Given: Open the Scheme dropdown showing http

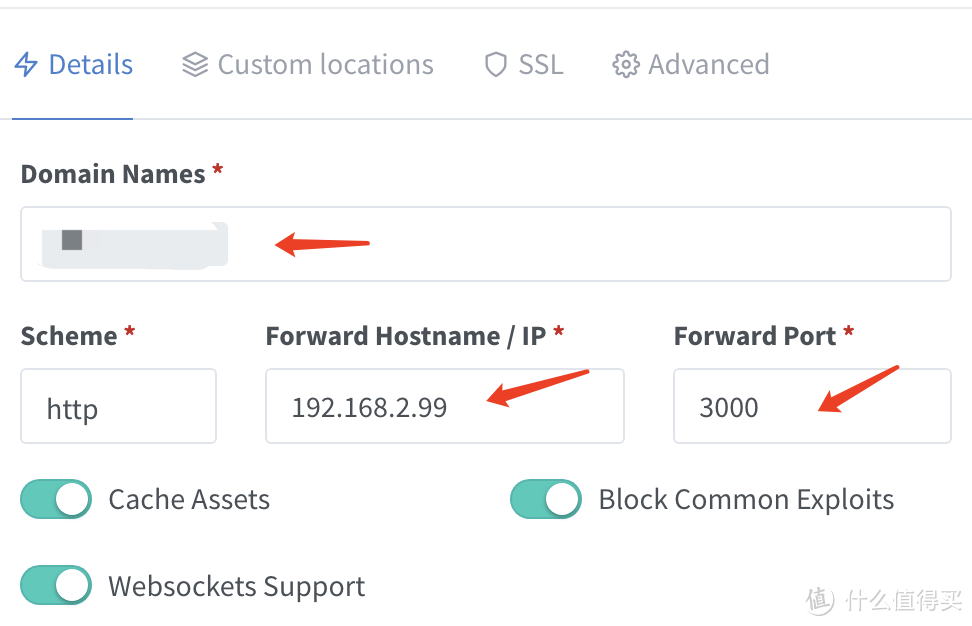Looking at the screenshot, I should coord(118,406).
